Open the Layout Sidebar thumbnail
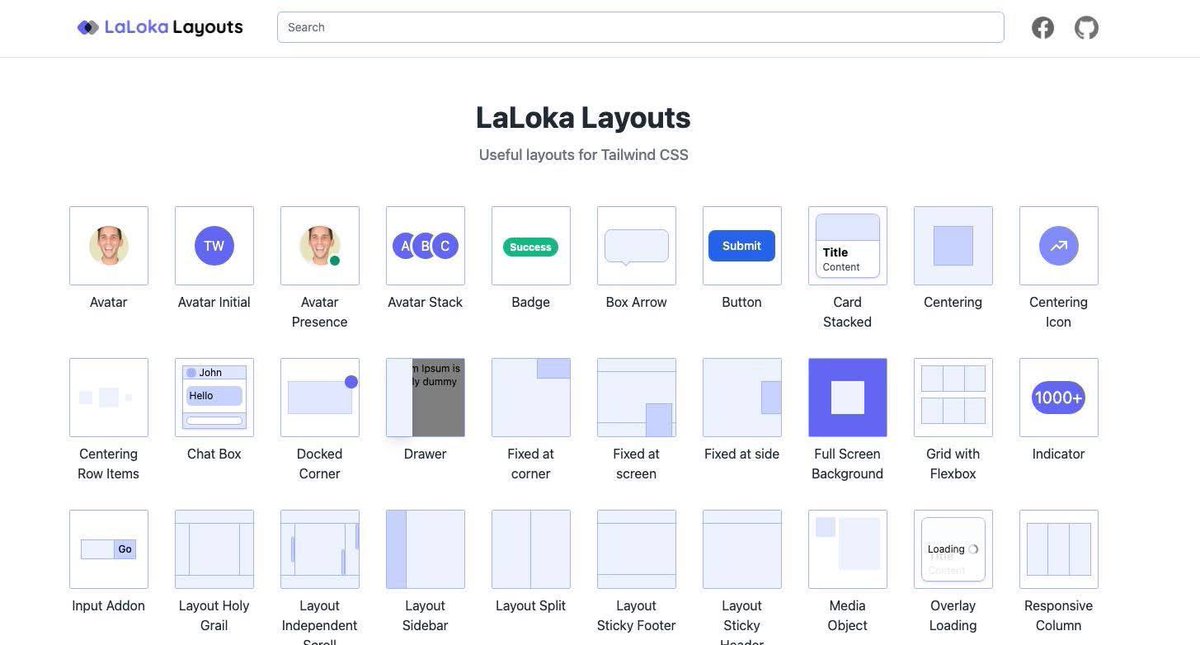The height and width of the screenshot is (645, 1200). point(425,550)
